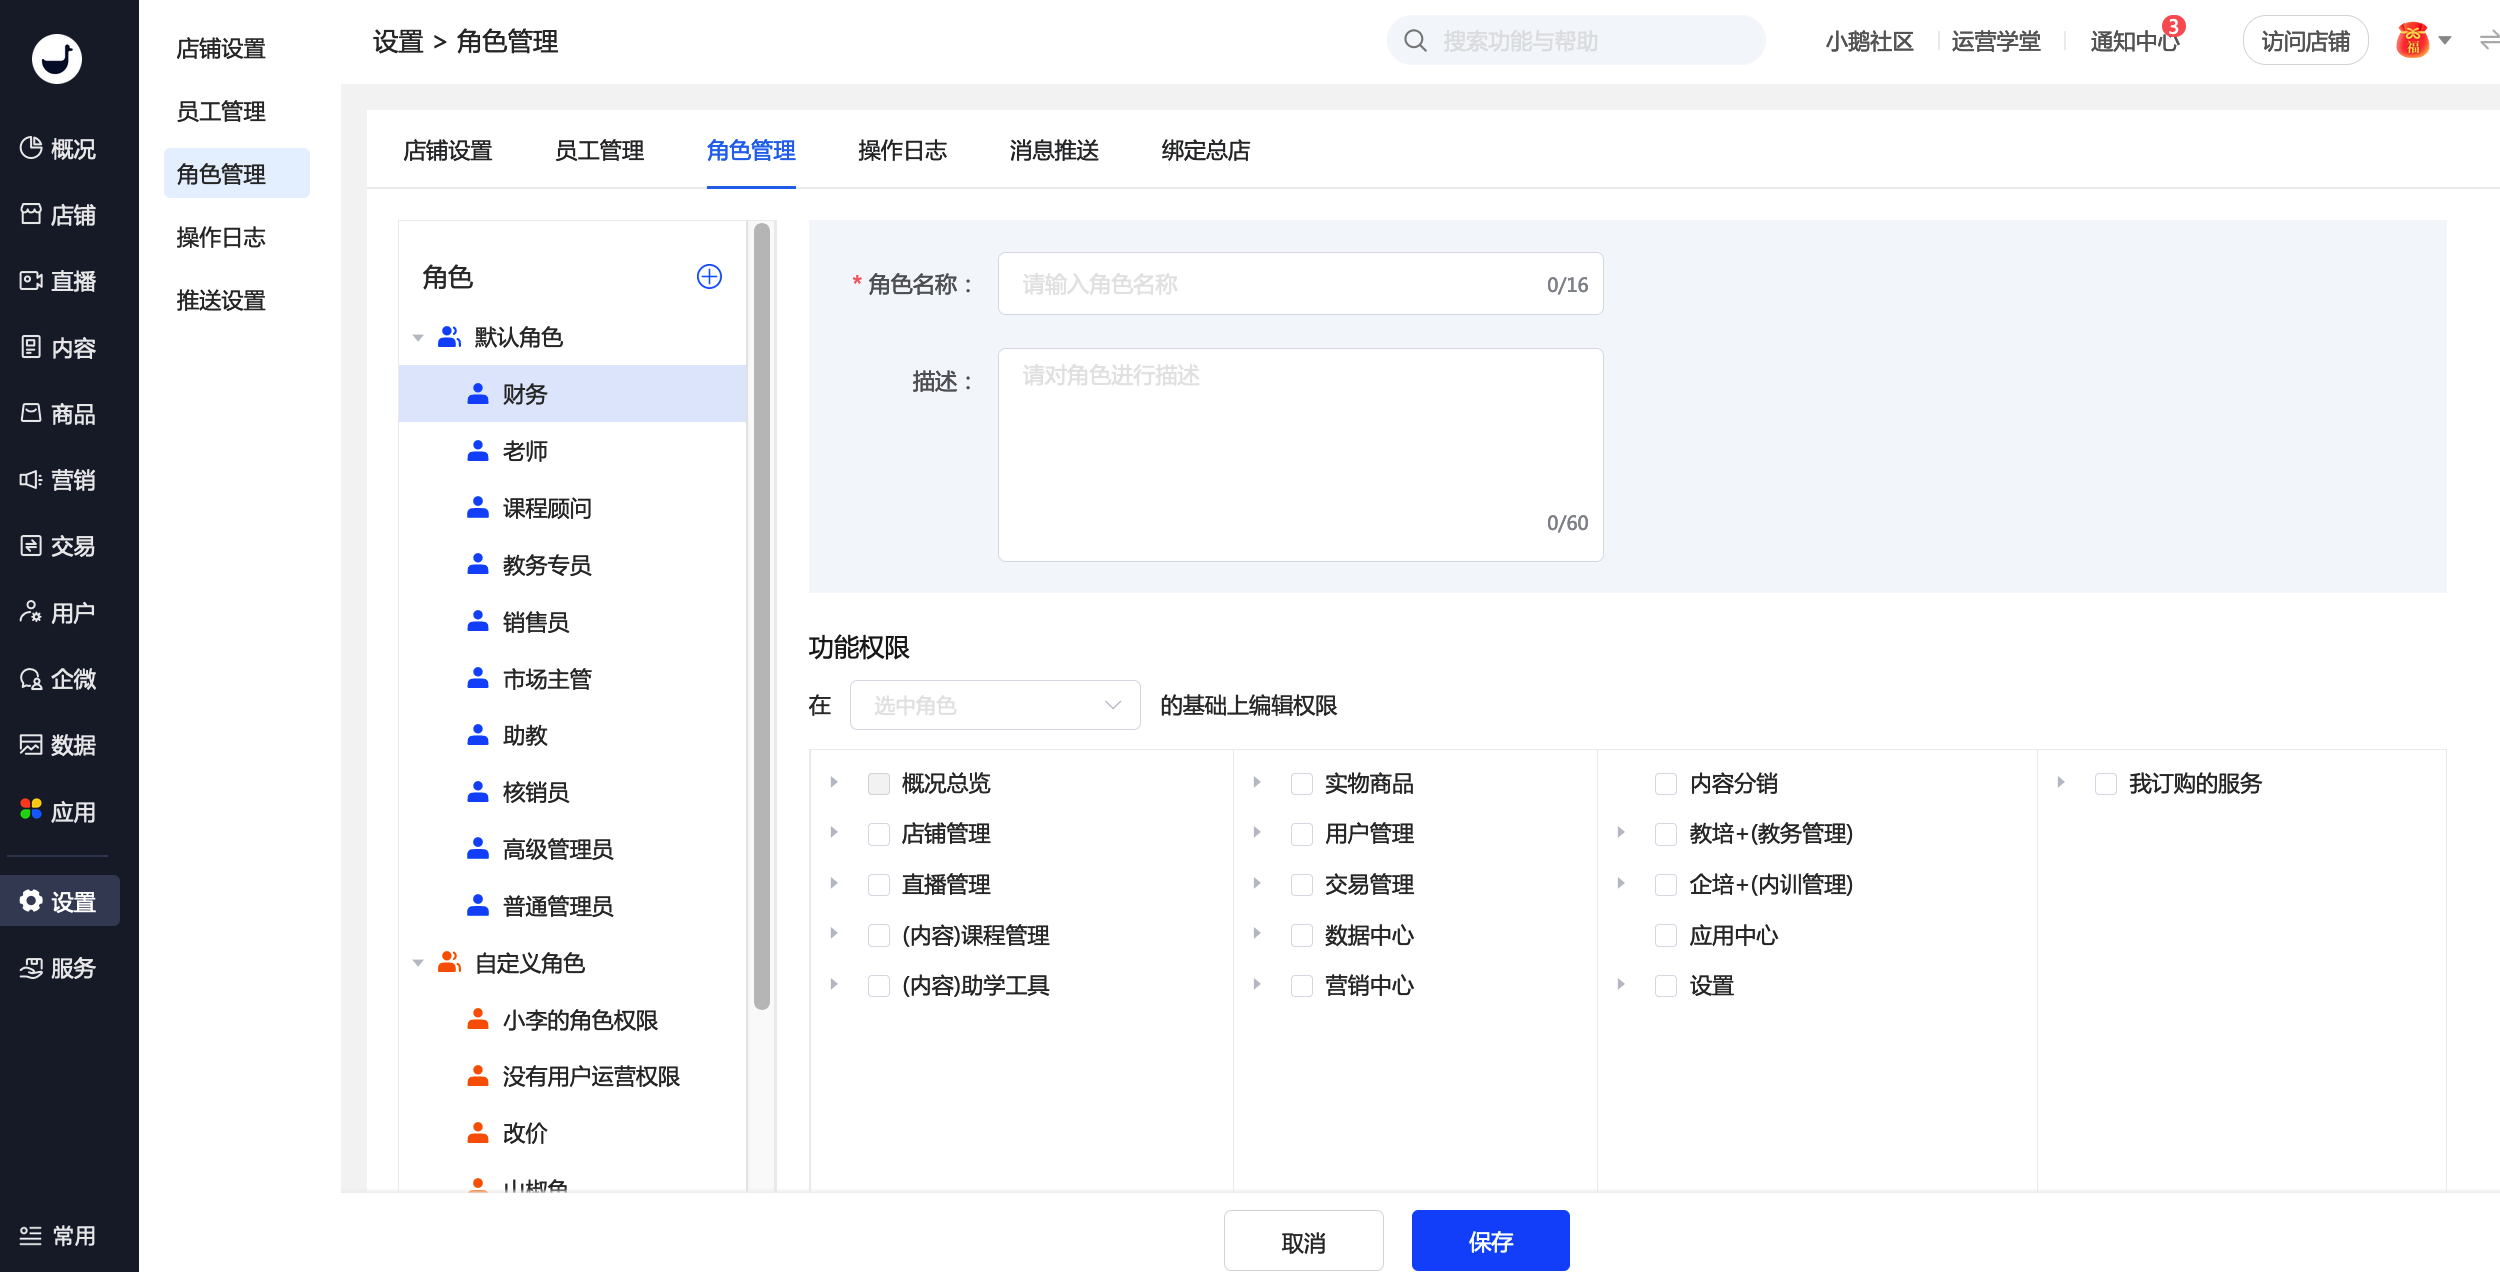Check the 应用中心 permission checkbox
The width and height of the screenshot is (2500, 1272).
pyautogui.click(x=1666, y=936)
